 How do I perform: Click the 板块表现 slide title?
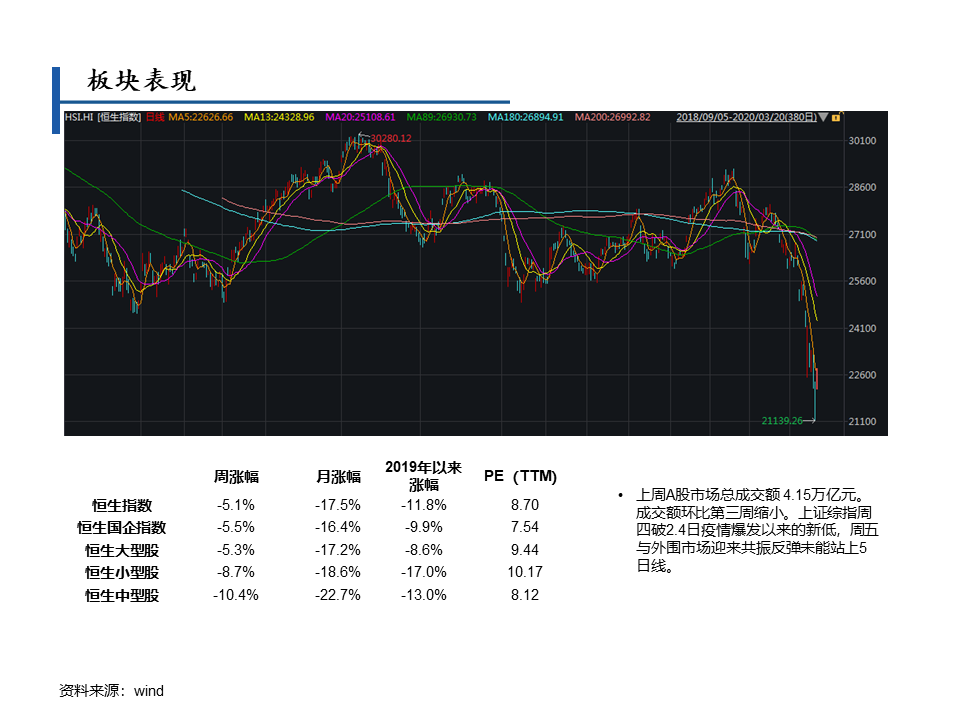click(141, 81)
